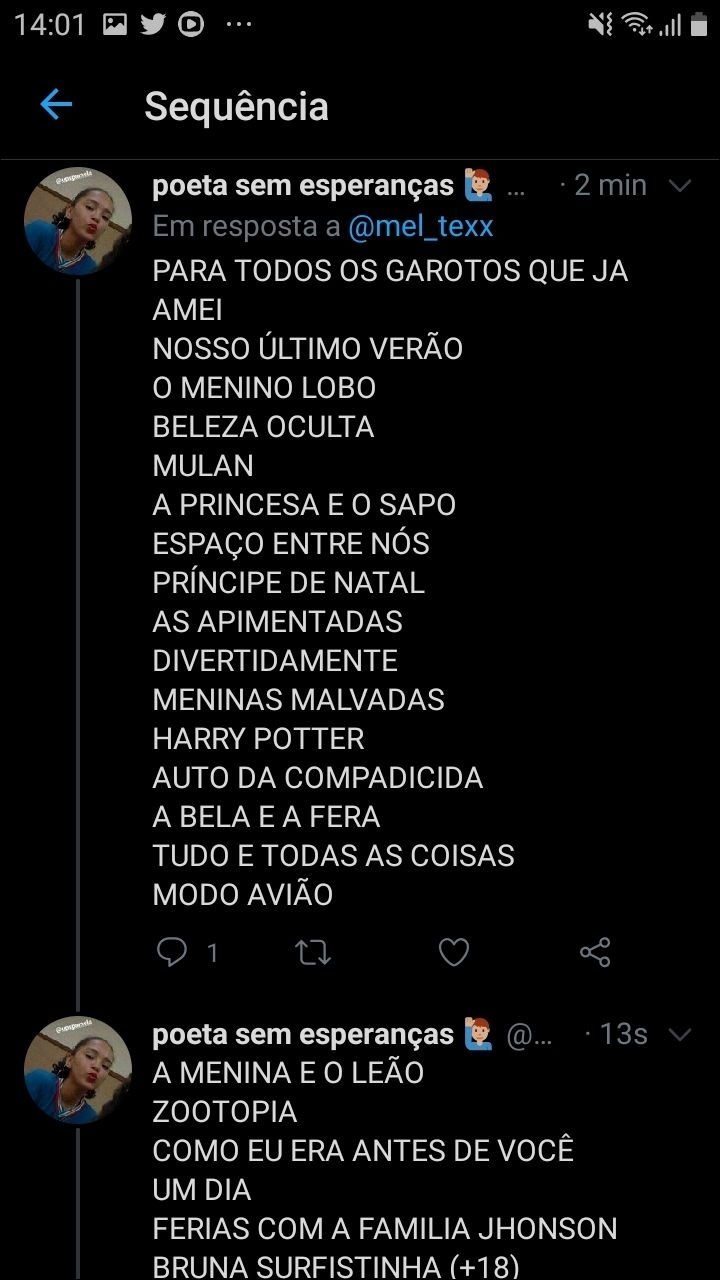The image size is (720, 1280).
Task: Open second tweet author's profile picture
Action: [78, 1070]
